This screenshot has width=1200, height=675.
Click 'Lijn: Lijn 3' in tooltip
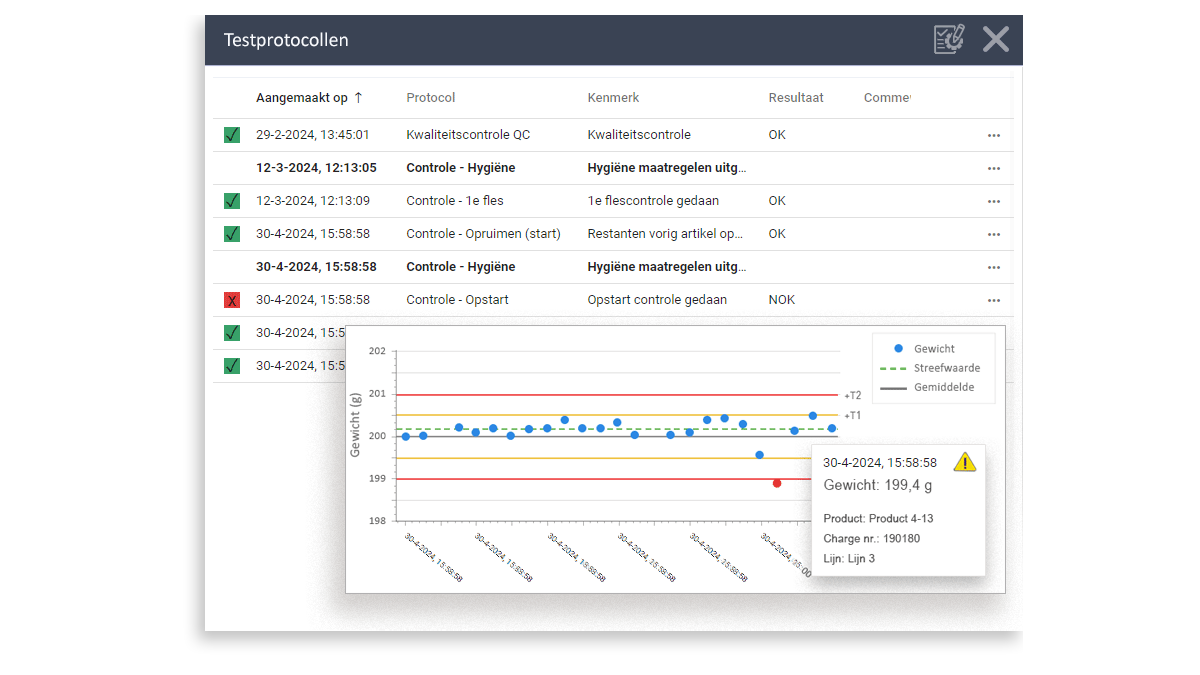[849, 558]
